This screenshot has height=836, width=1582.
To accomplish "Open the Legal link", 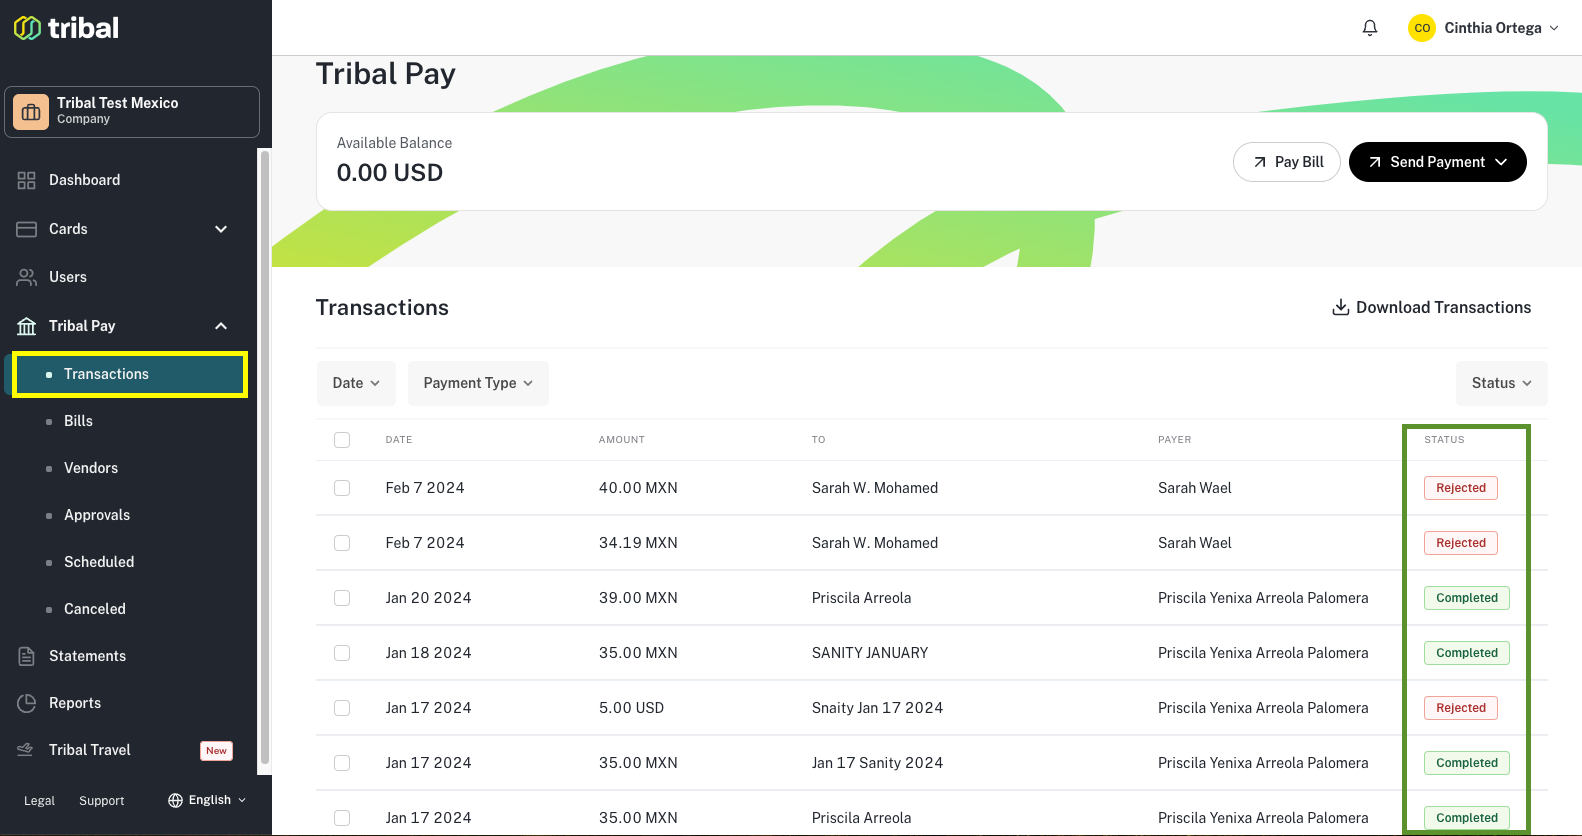I will pyautogui.click(x=39, y=801).
